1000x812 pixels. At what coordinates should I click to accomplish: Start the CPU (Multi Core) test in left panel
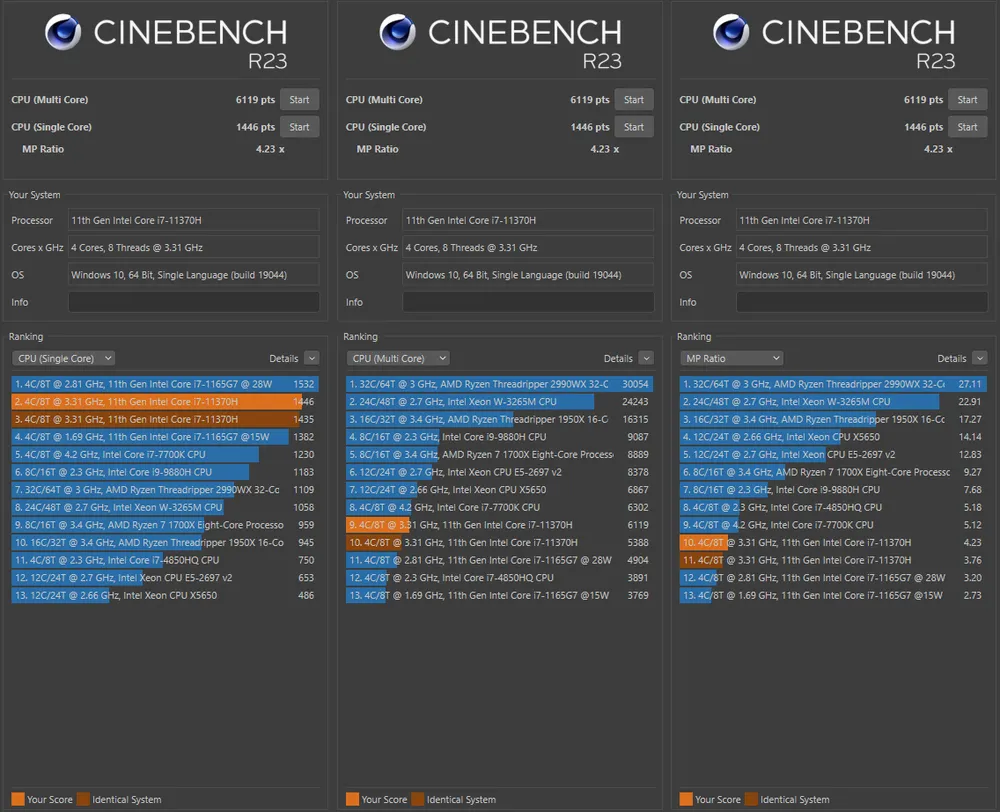point(300,100)
